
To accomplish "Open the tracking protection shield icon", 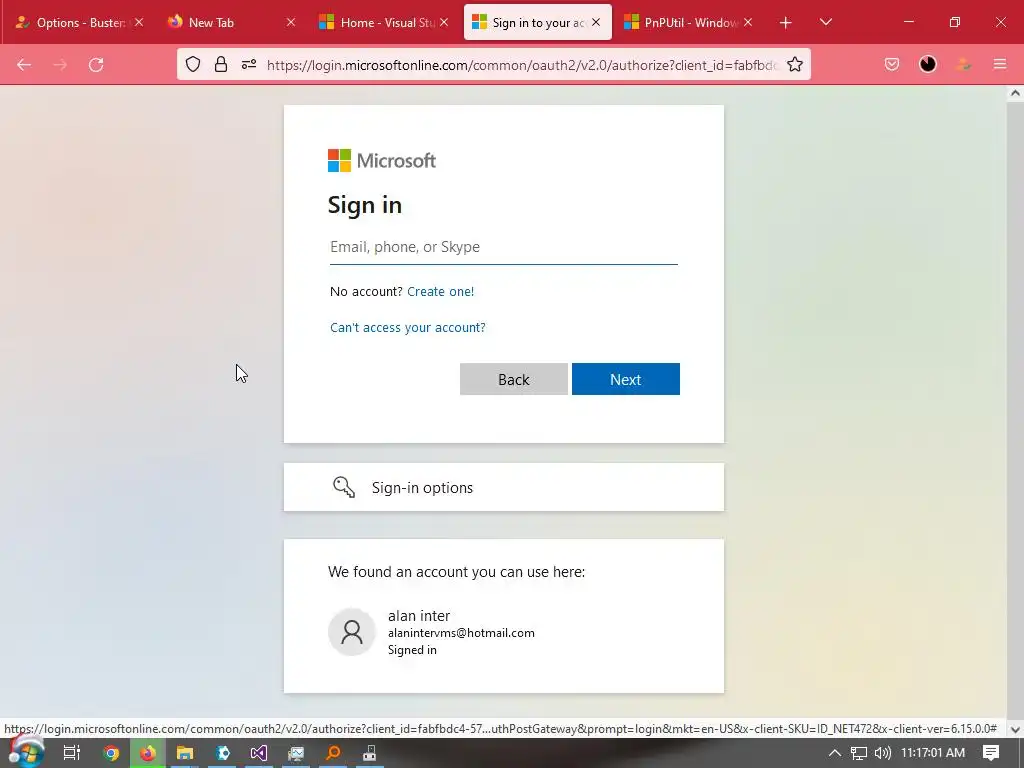I will [x=193, y=64].
